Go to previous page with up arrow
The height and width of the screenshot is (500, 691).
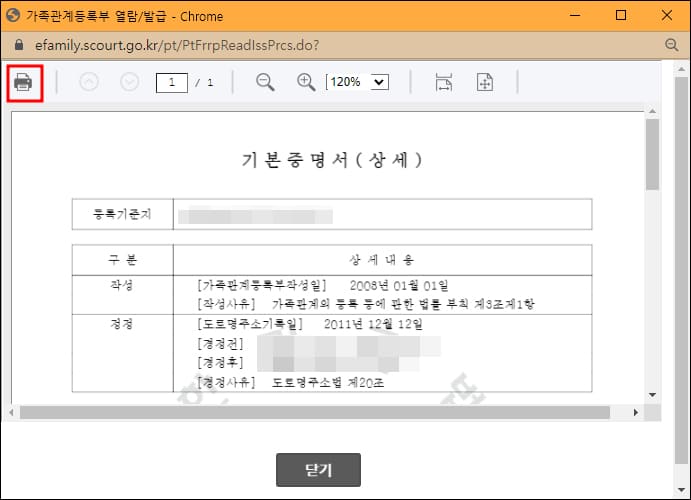[x=89, y=82]
